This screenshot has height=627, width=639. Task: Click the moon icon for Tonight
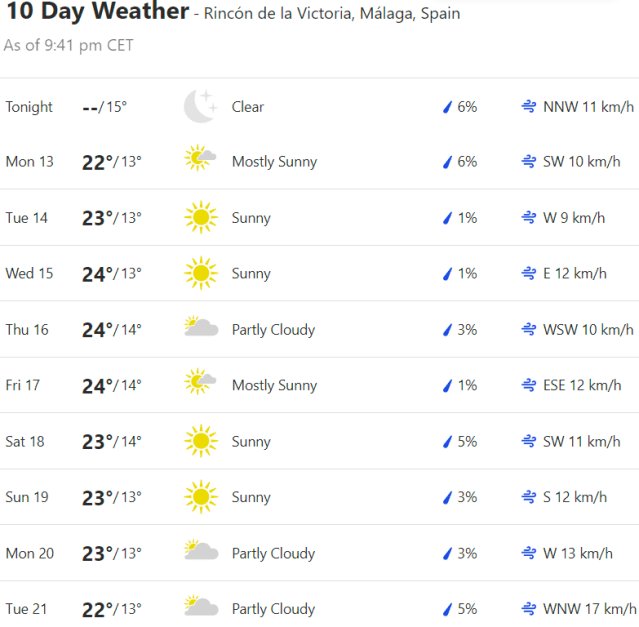tap(200, 106)
